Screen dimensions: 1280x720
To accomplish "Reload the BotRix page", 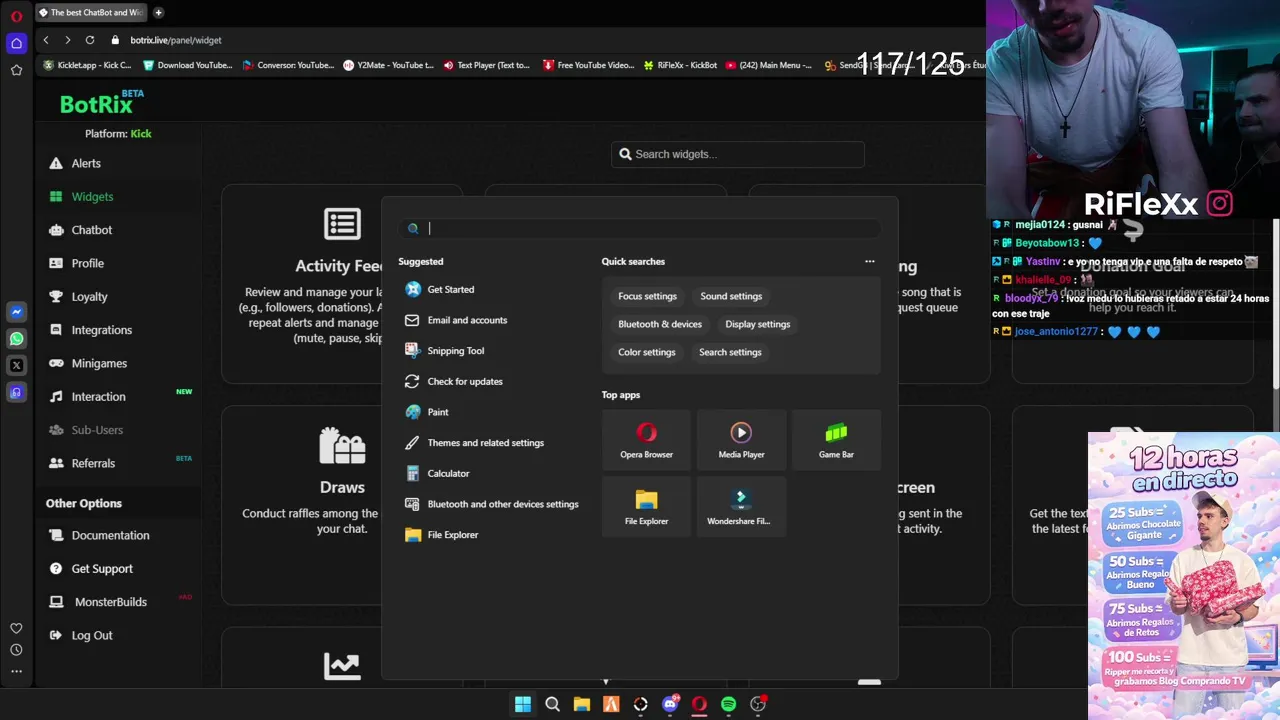I will click(x=90, y=40).
